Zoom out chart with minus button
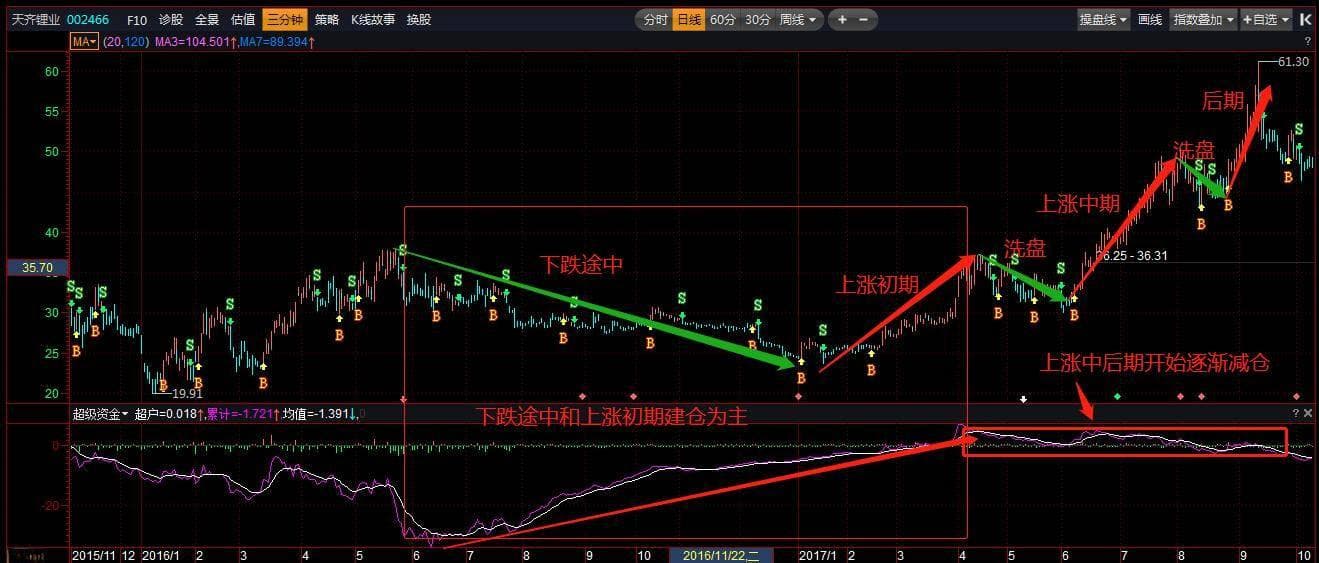1319x563 pixels. tap(864, 19)
